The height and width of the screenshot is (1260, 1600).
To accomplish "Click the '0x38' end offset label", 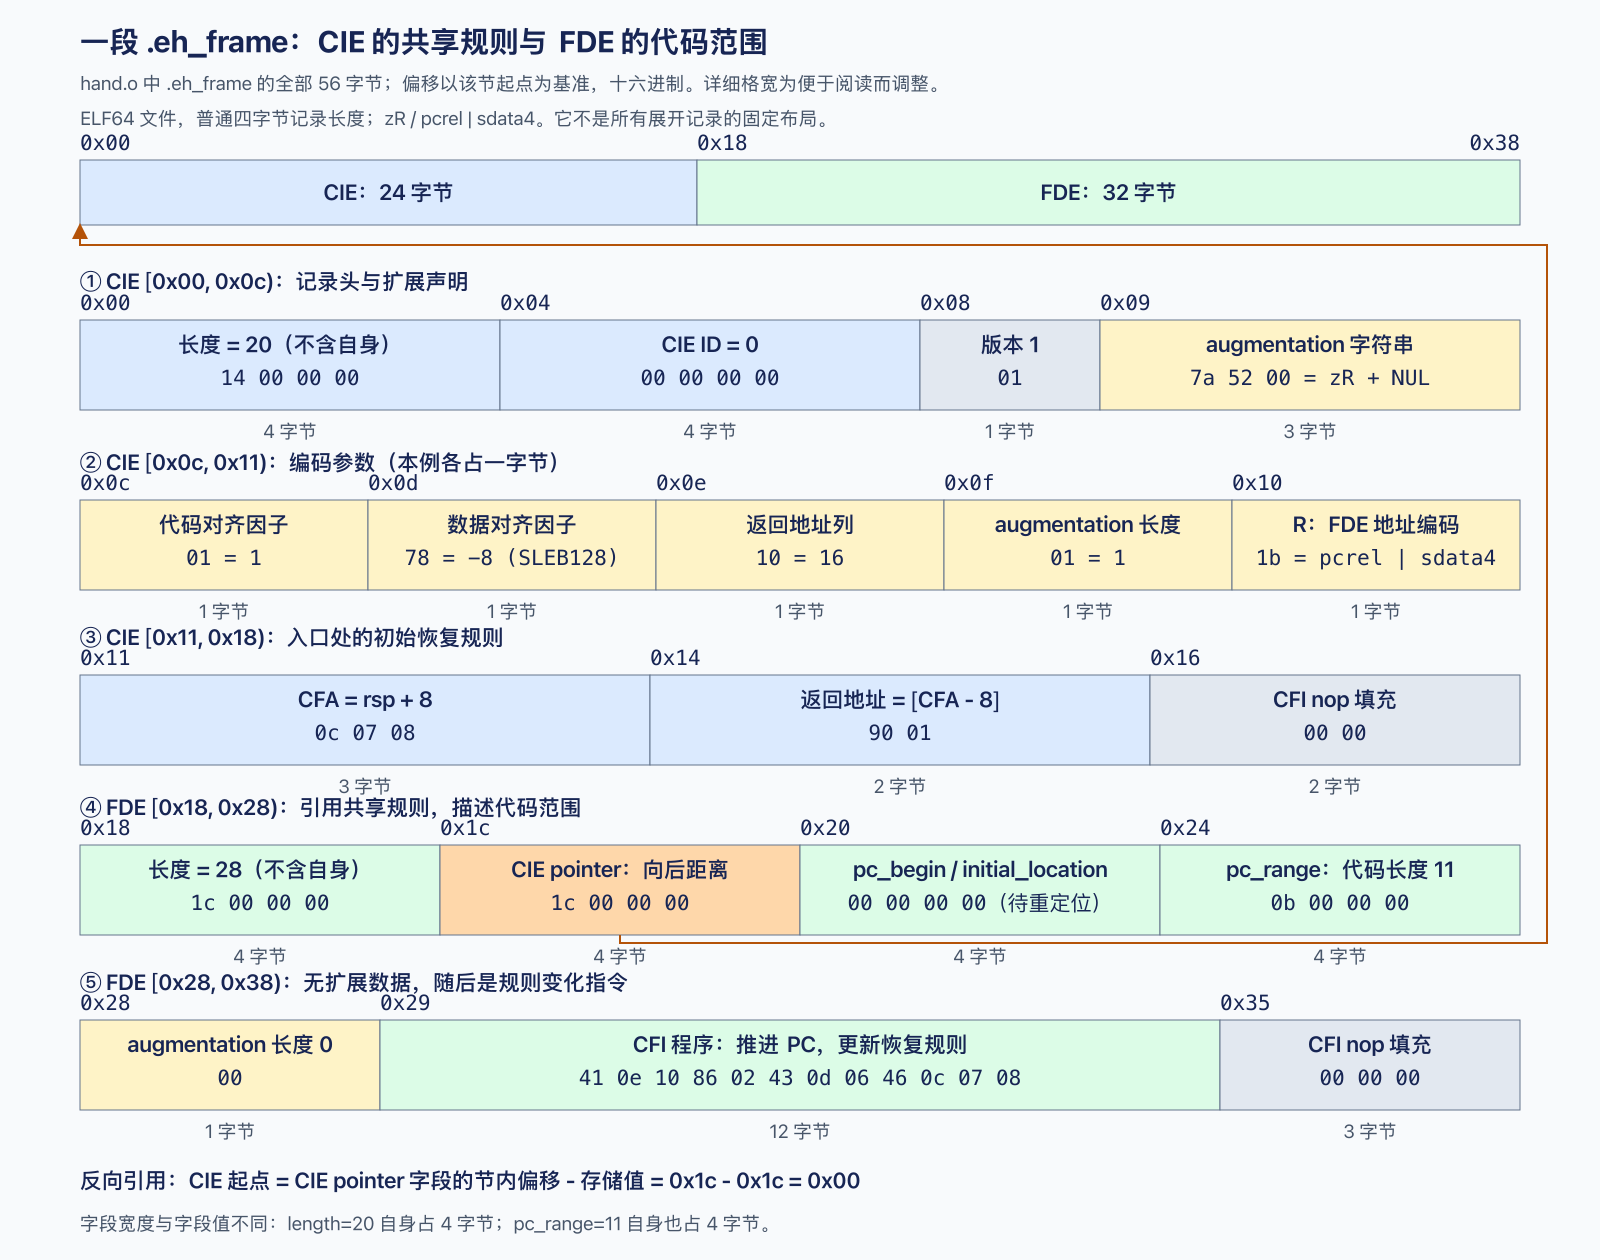I will (x=1494, y=143).
